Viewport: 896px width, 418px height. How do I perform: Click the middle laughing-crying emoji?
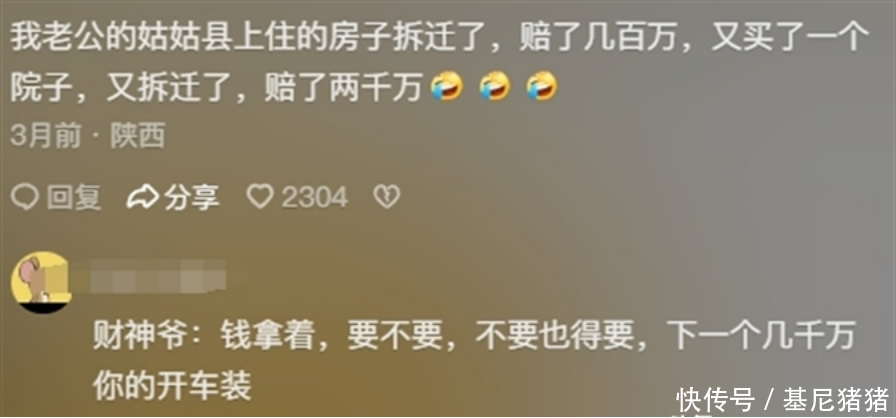click(494, 86)
